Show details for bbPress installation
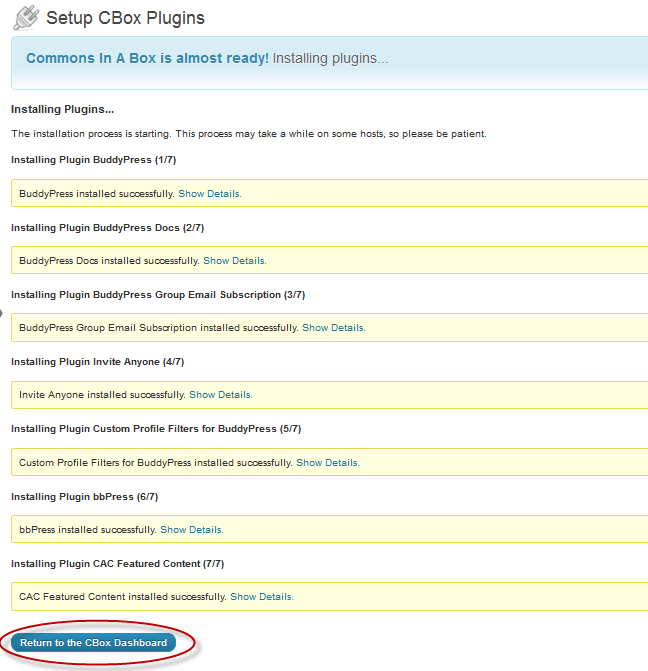 [192, 530]
